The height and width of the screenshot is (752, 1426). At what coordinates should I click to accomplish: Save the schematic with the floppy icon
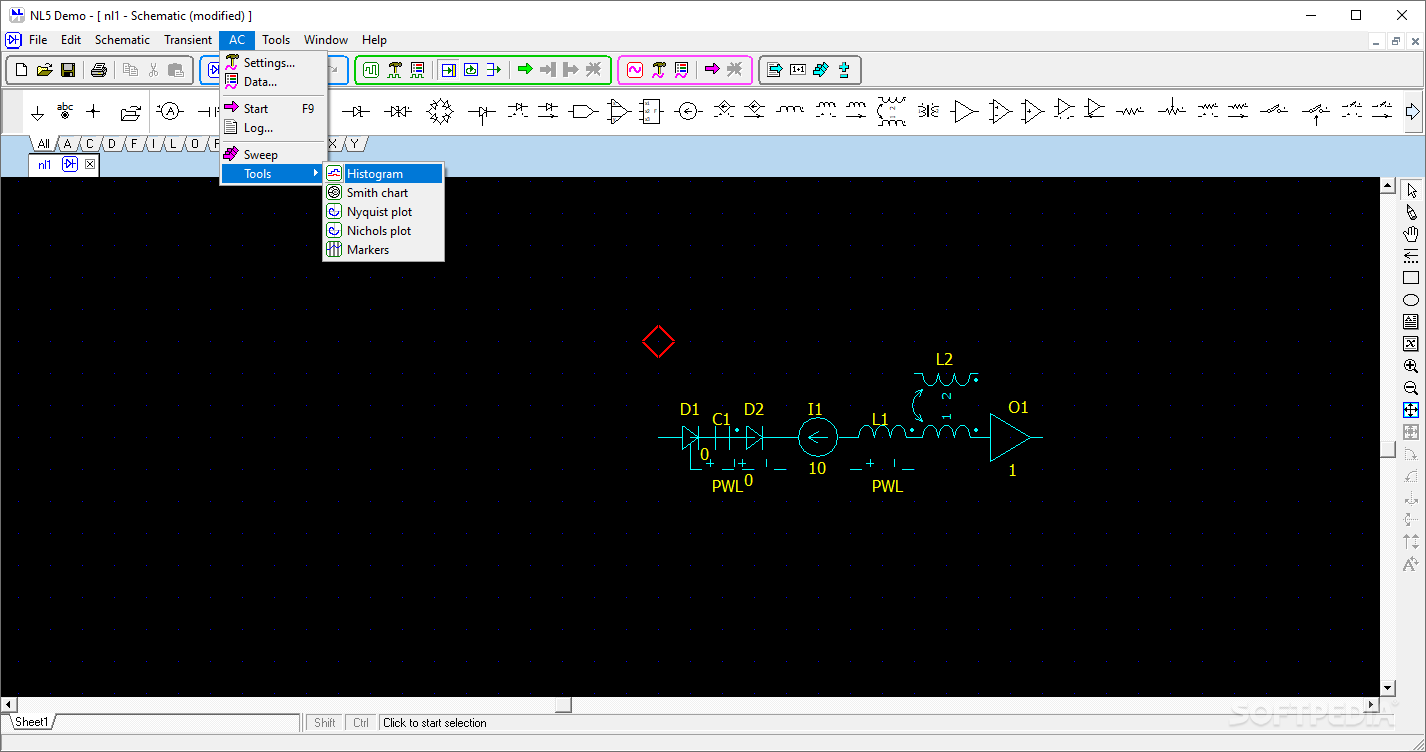(68, 70)
